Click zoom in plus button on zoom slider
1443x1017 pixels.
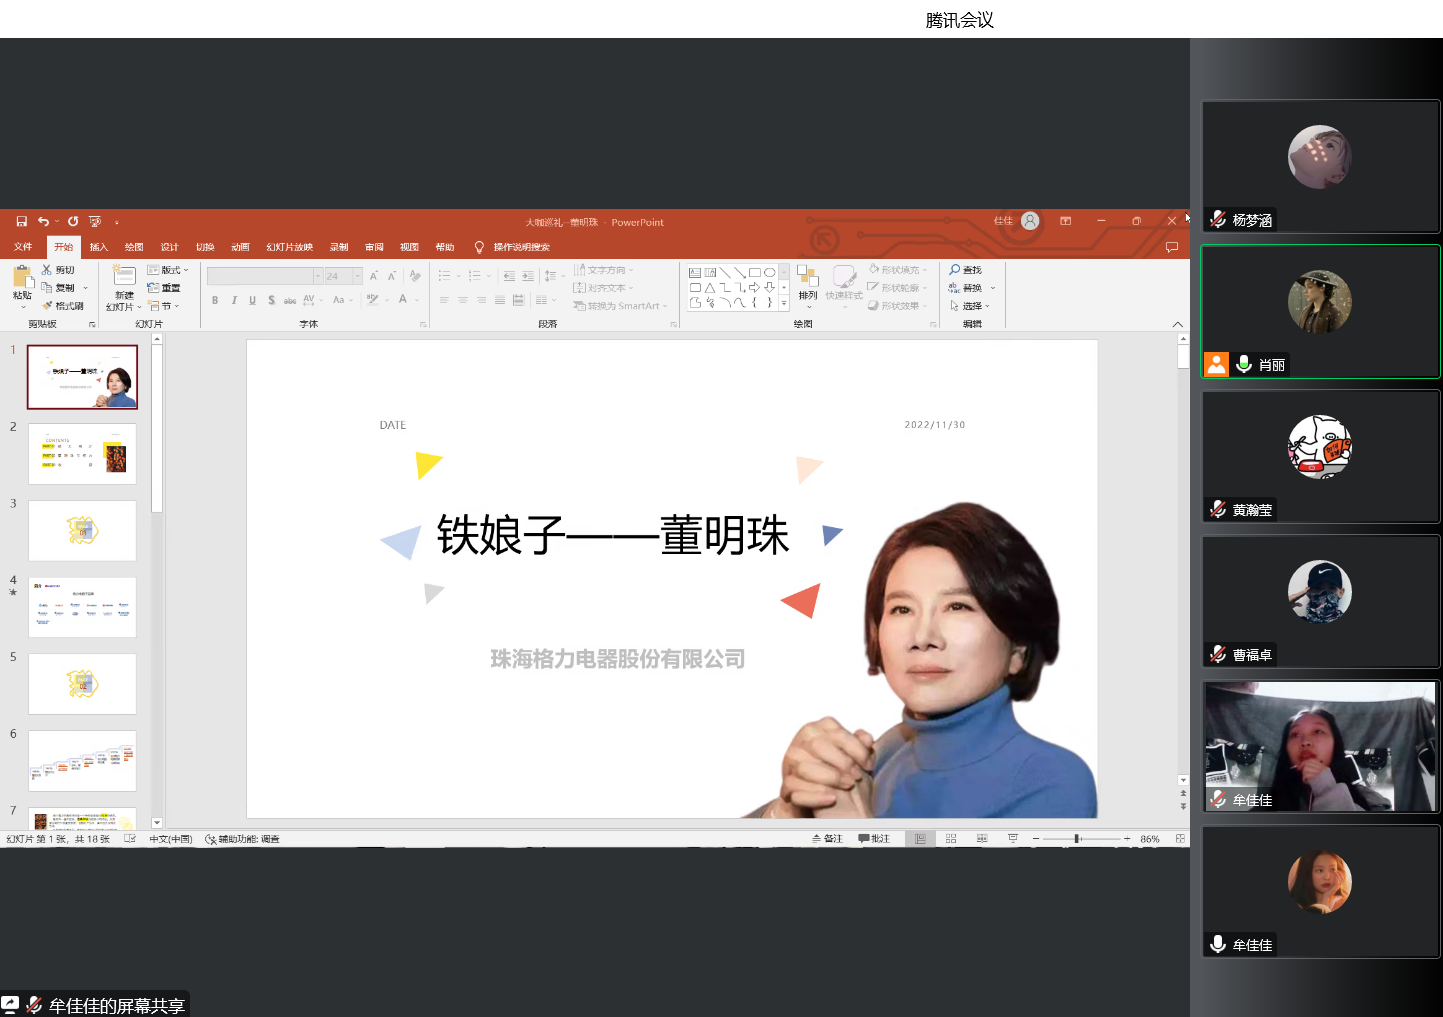tap(1127, 839)
